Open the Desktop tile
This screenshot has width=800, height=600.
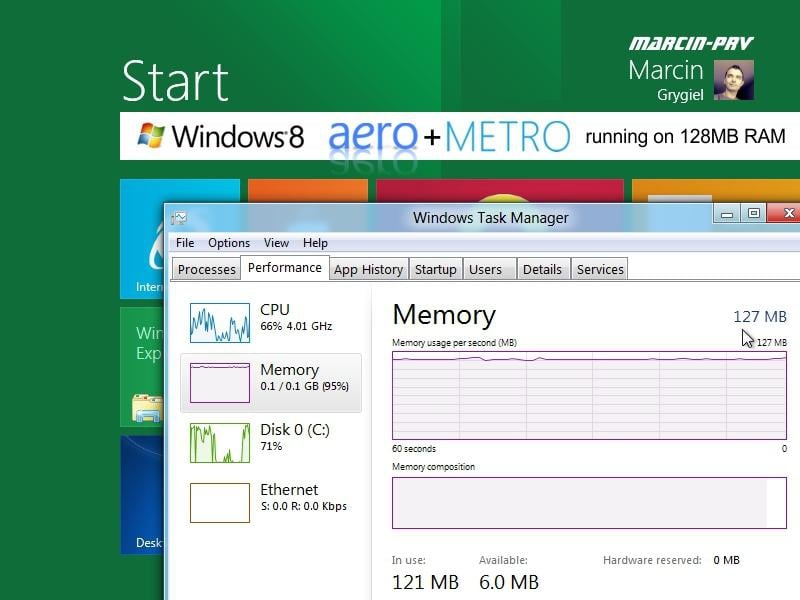(x=142, y=494)
